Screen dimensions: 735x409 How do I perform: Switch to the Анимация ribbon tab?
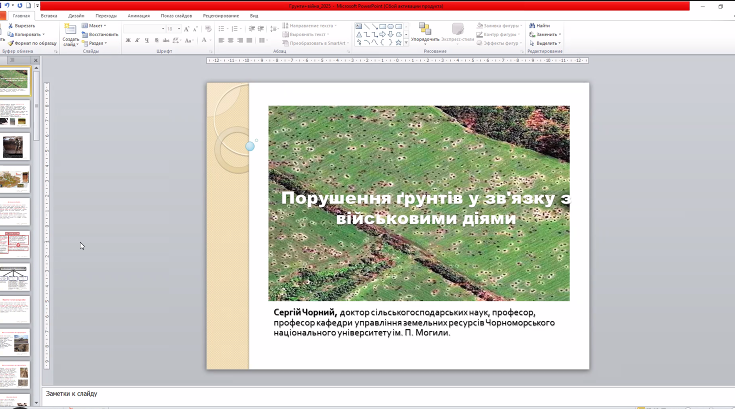[x=140, y=16]
